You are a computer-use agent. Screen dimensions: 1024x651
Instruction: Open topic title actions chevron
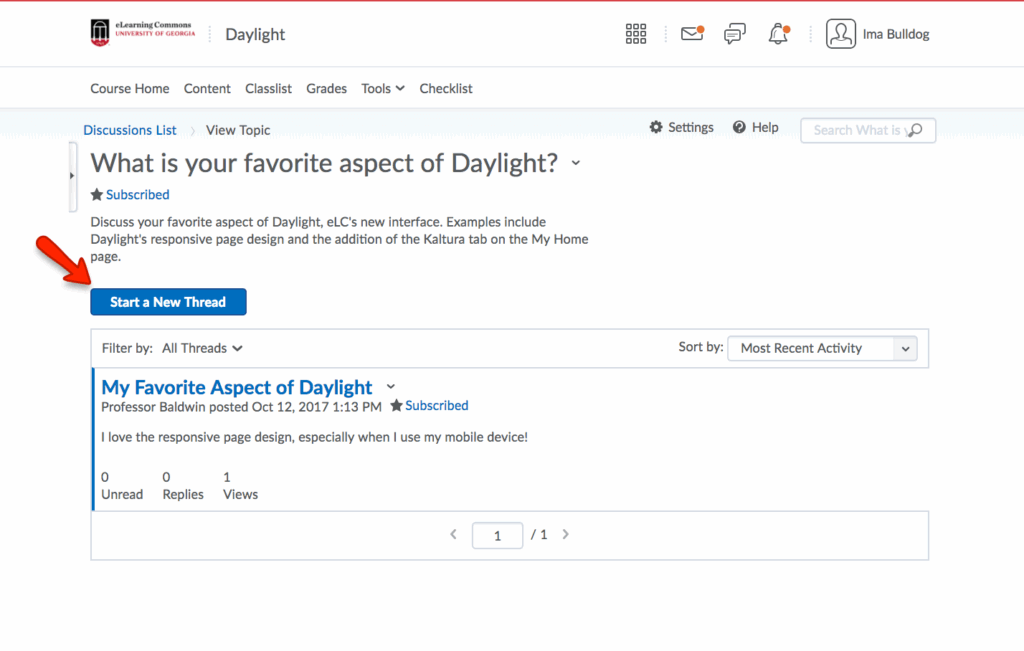point(576,163)
